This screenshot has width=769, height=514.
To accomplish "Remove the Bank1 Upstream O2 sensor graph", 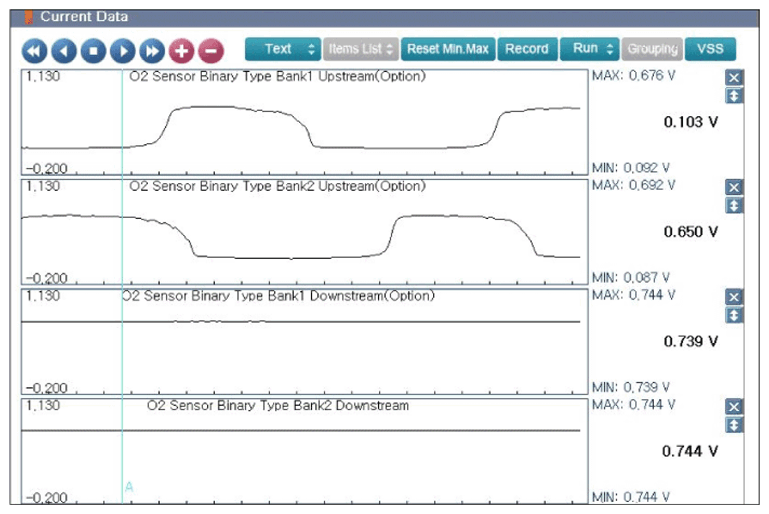I will [x=734, y=77].
